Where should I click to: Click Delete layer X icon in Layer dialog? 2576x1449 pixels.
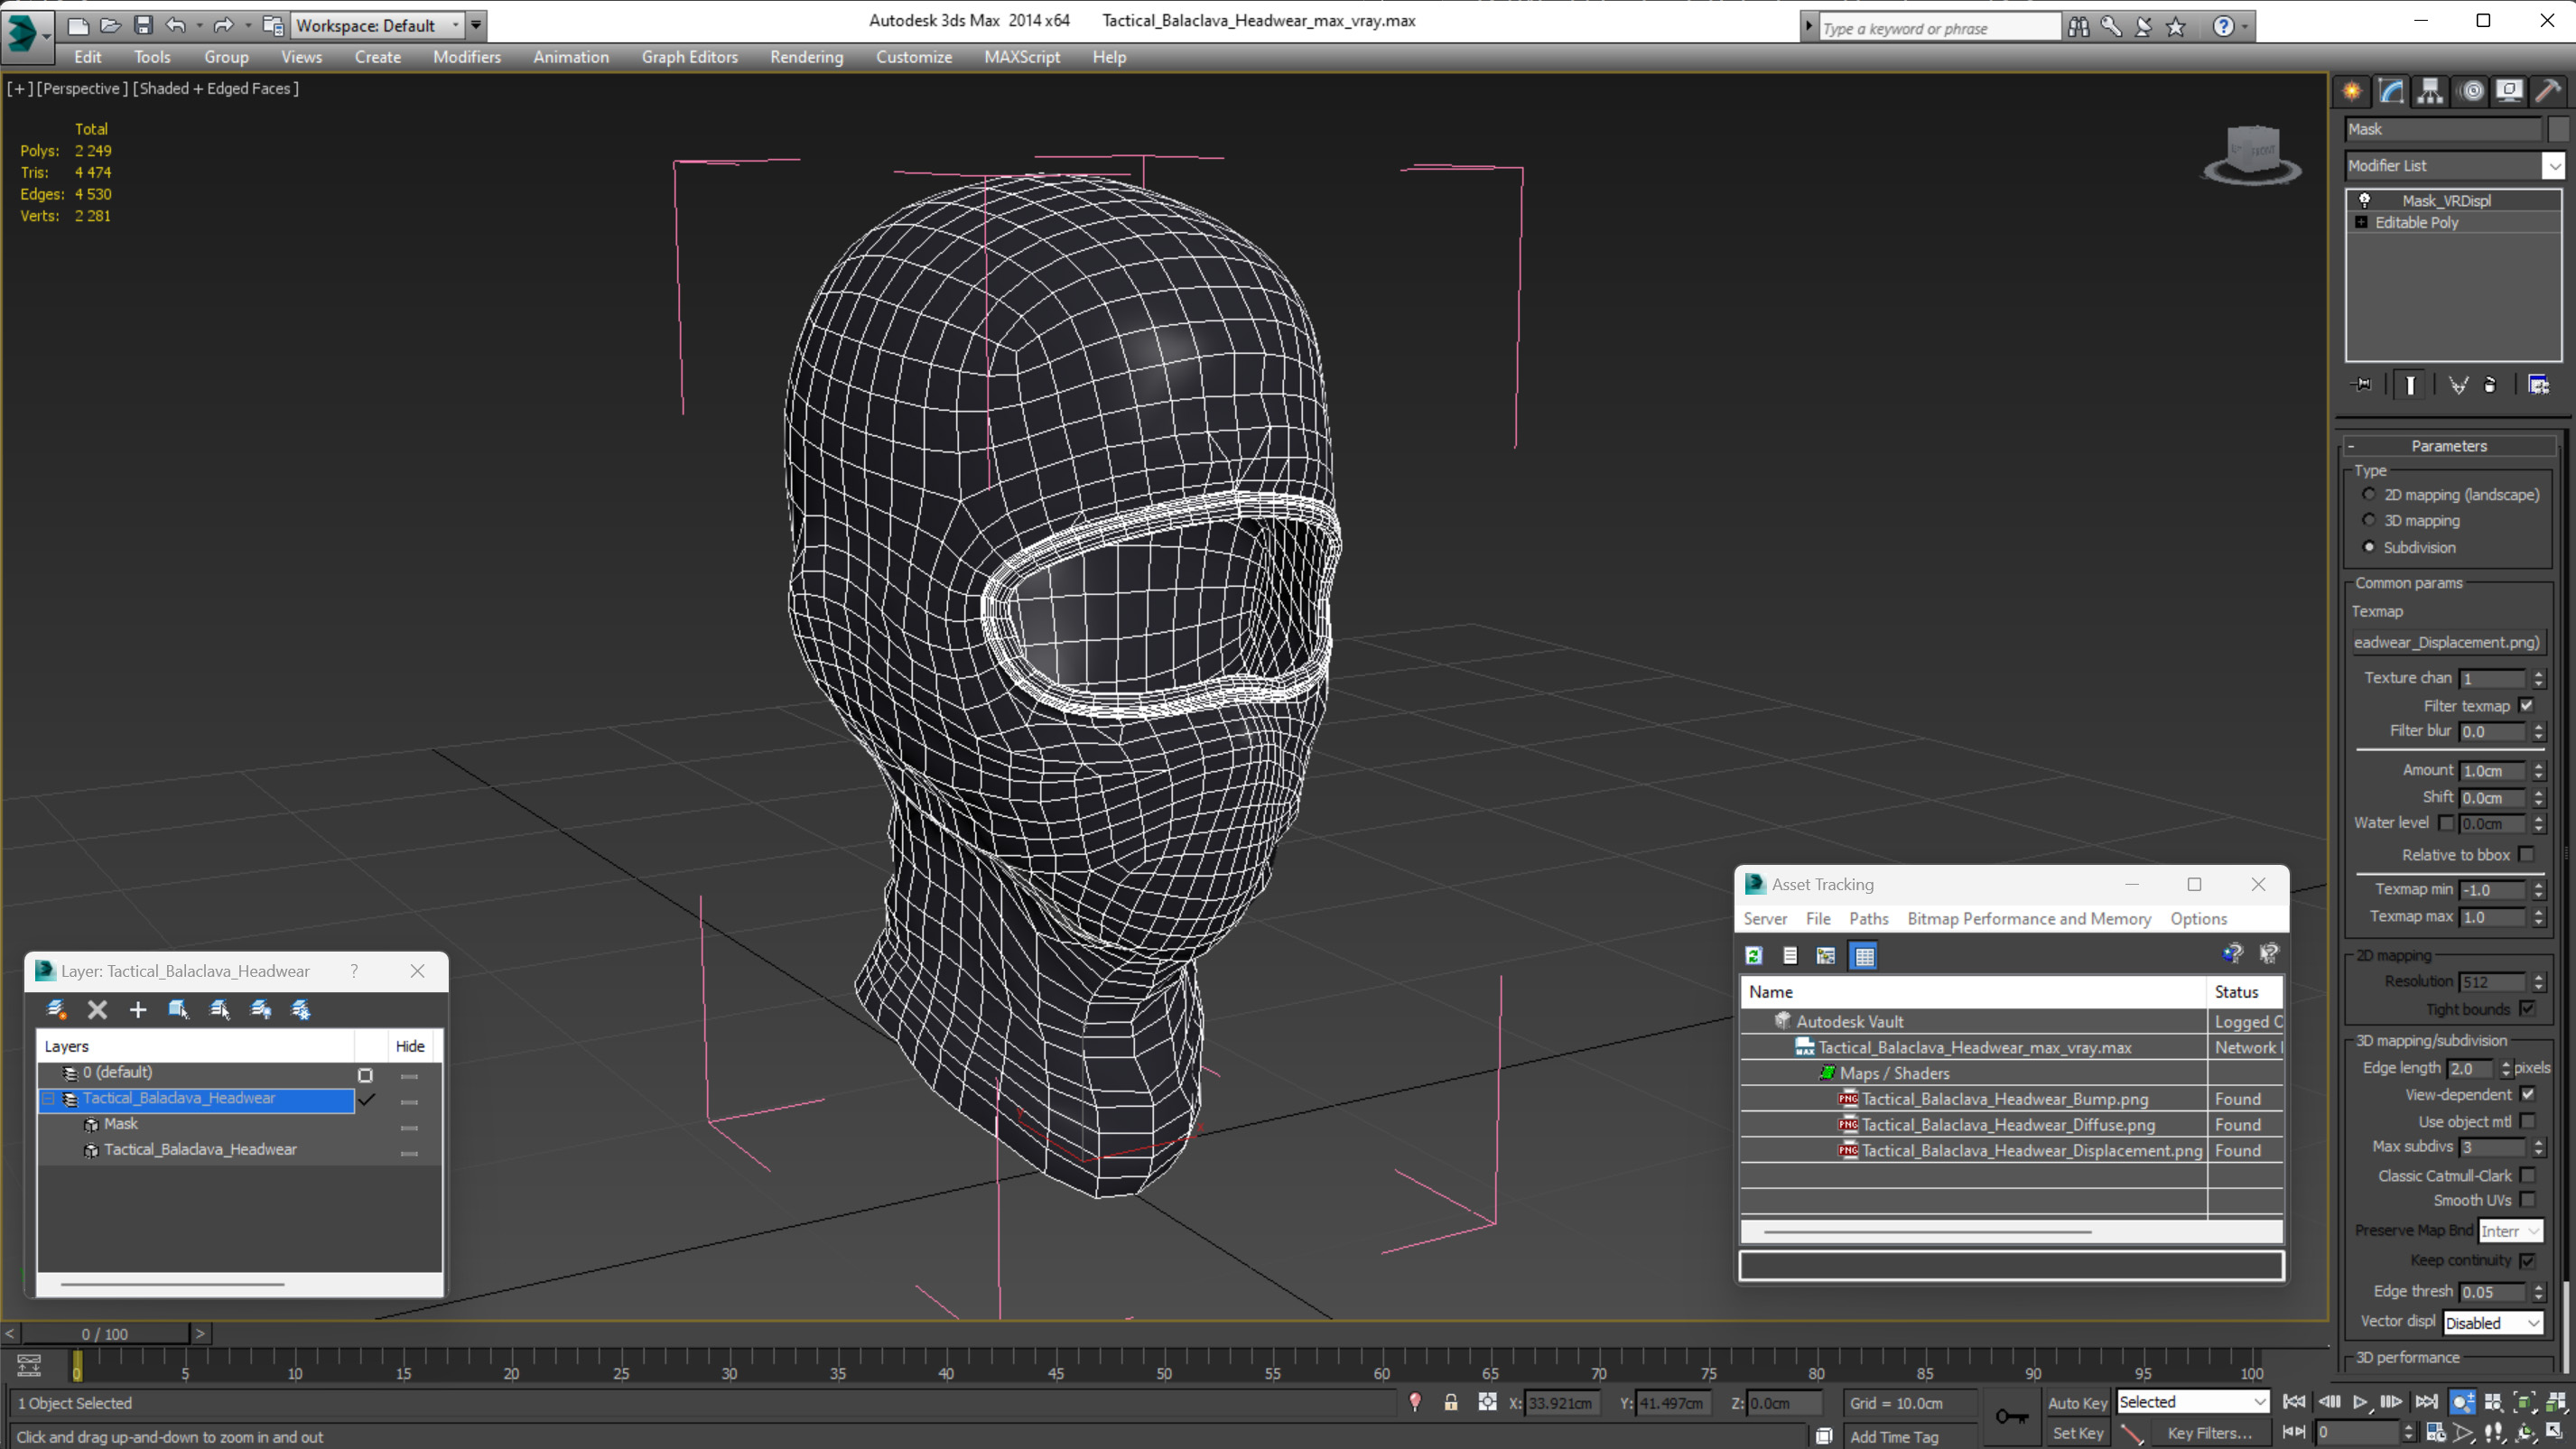click(97, 1009)
